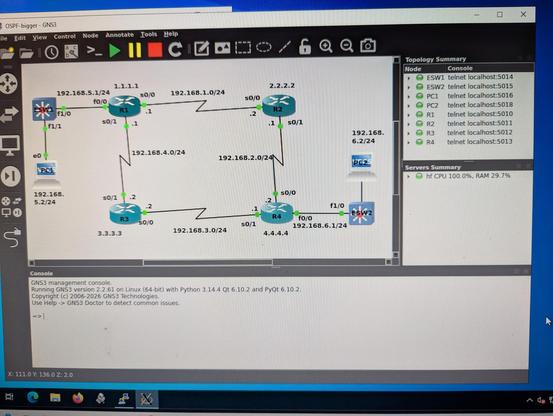Open the Annotate menu
Screen dimensions: 553x416
point(120,35)
